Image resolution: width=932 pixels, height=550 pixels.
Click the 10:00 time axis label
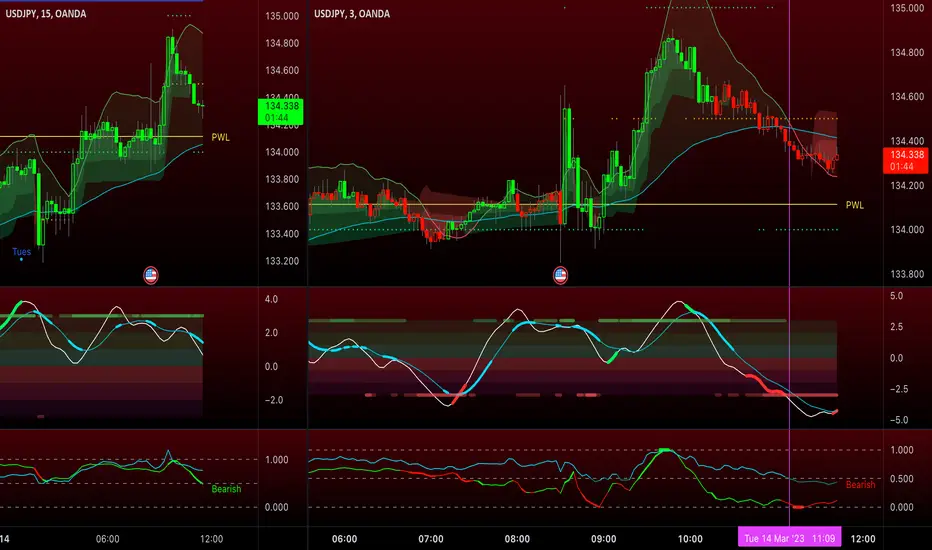(x=690, y=539)
